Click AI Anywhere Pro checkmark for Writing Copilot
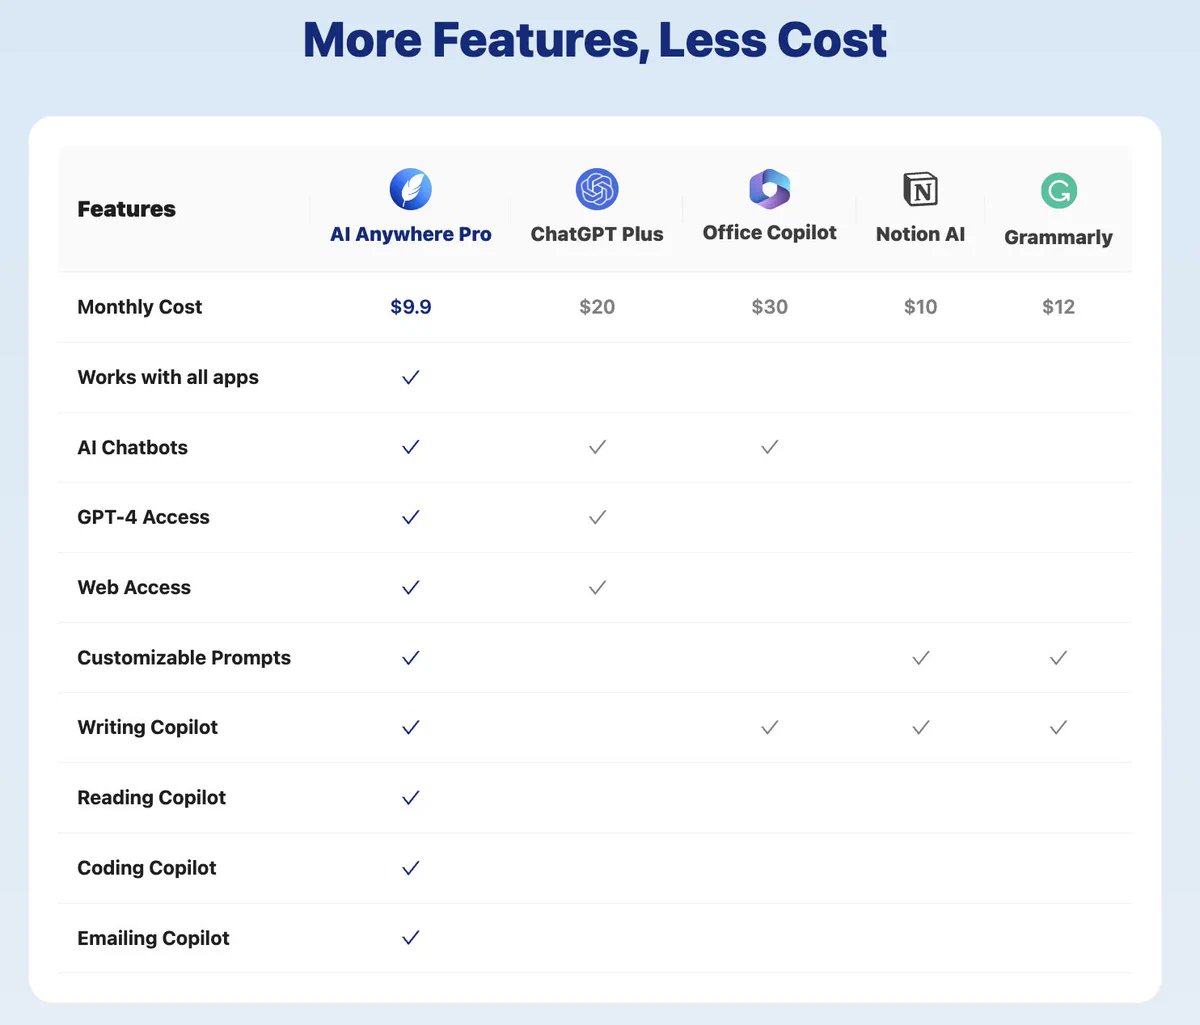The height and width of the screenshot is (1025, 1200). coord(410,728)
